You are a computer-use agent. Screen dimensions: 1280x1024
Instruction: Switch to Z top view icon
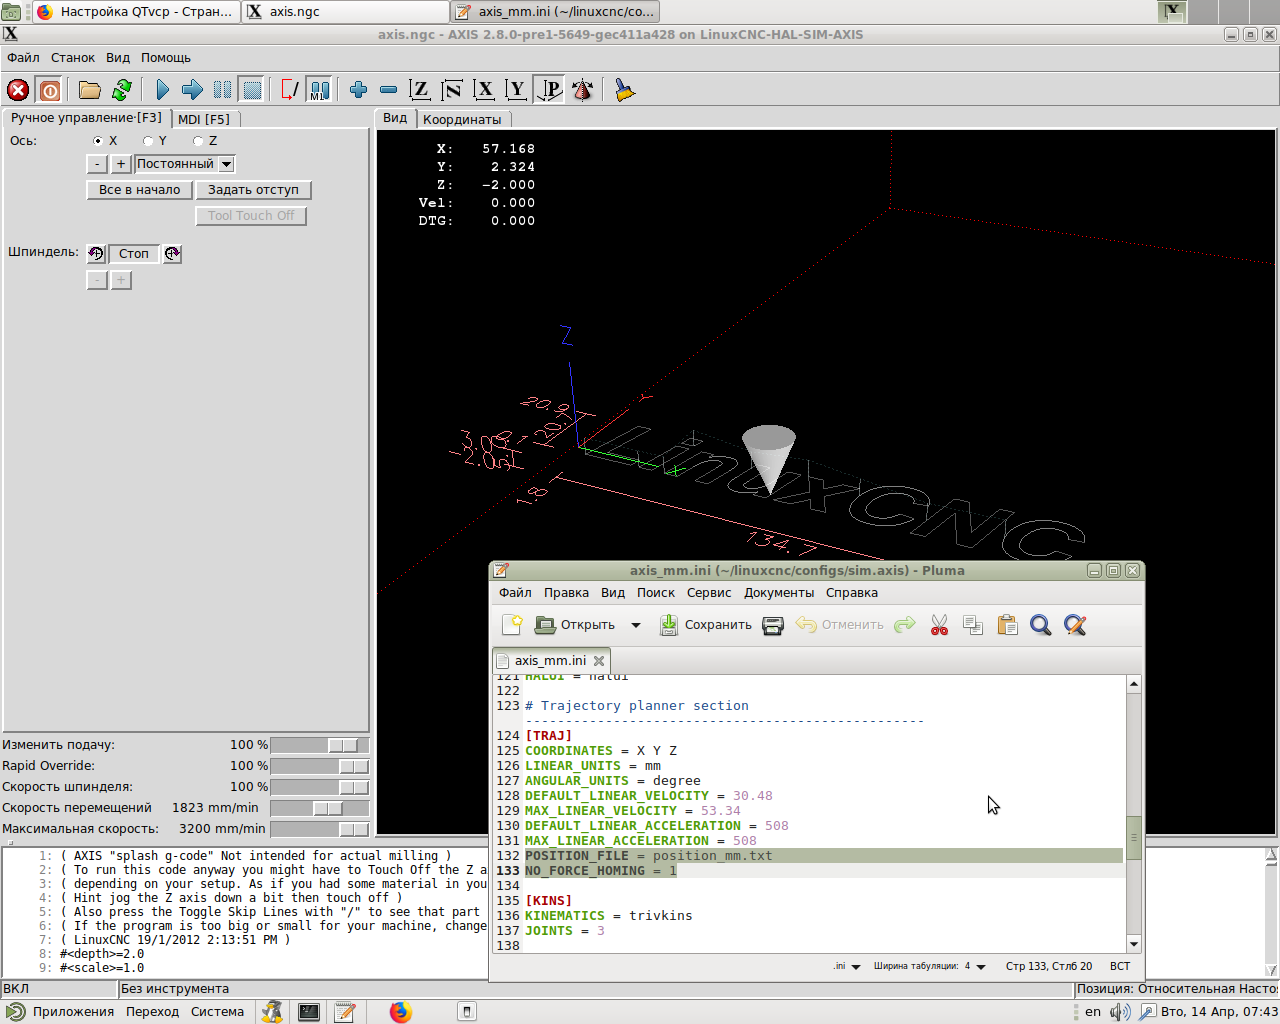[x=420, y=90]
